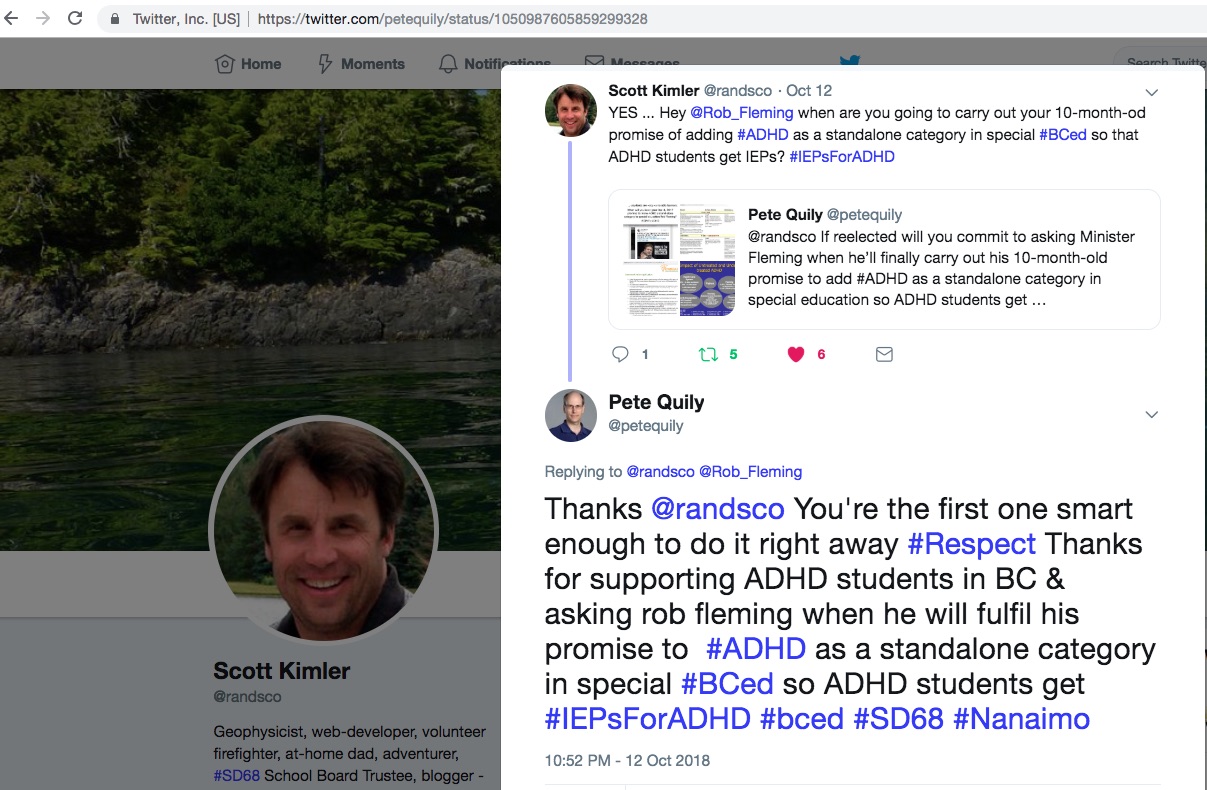Expand Scott Kimler's tweet options chevron
1207x790 pixels.
pyautogui.click(x=1152, y=91)
